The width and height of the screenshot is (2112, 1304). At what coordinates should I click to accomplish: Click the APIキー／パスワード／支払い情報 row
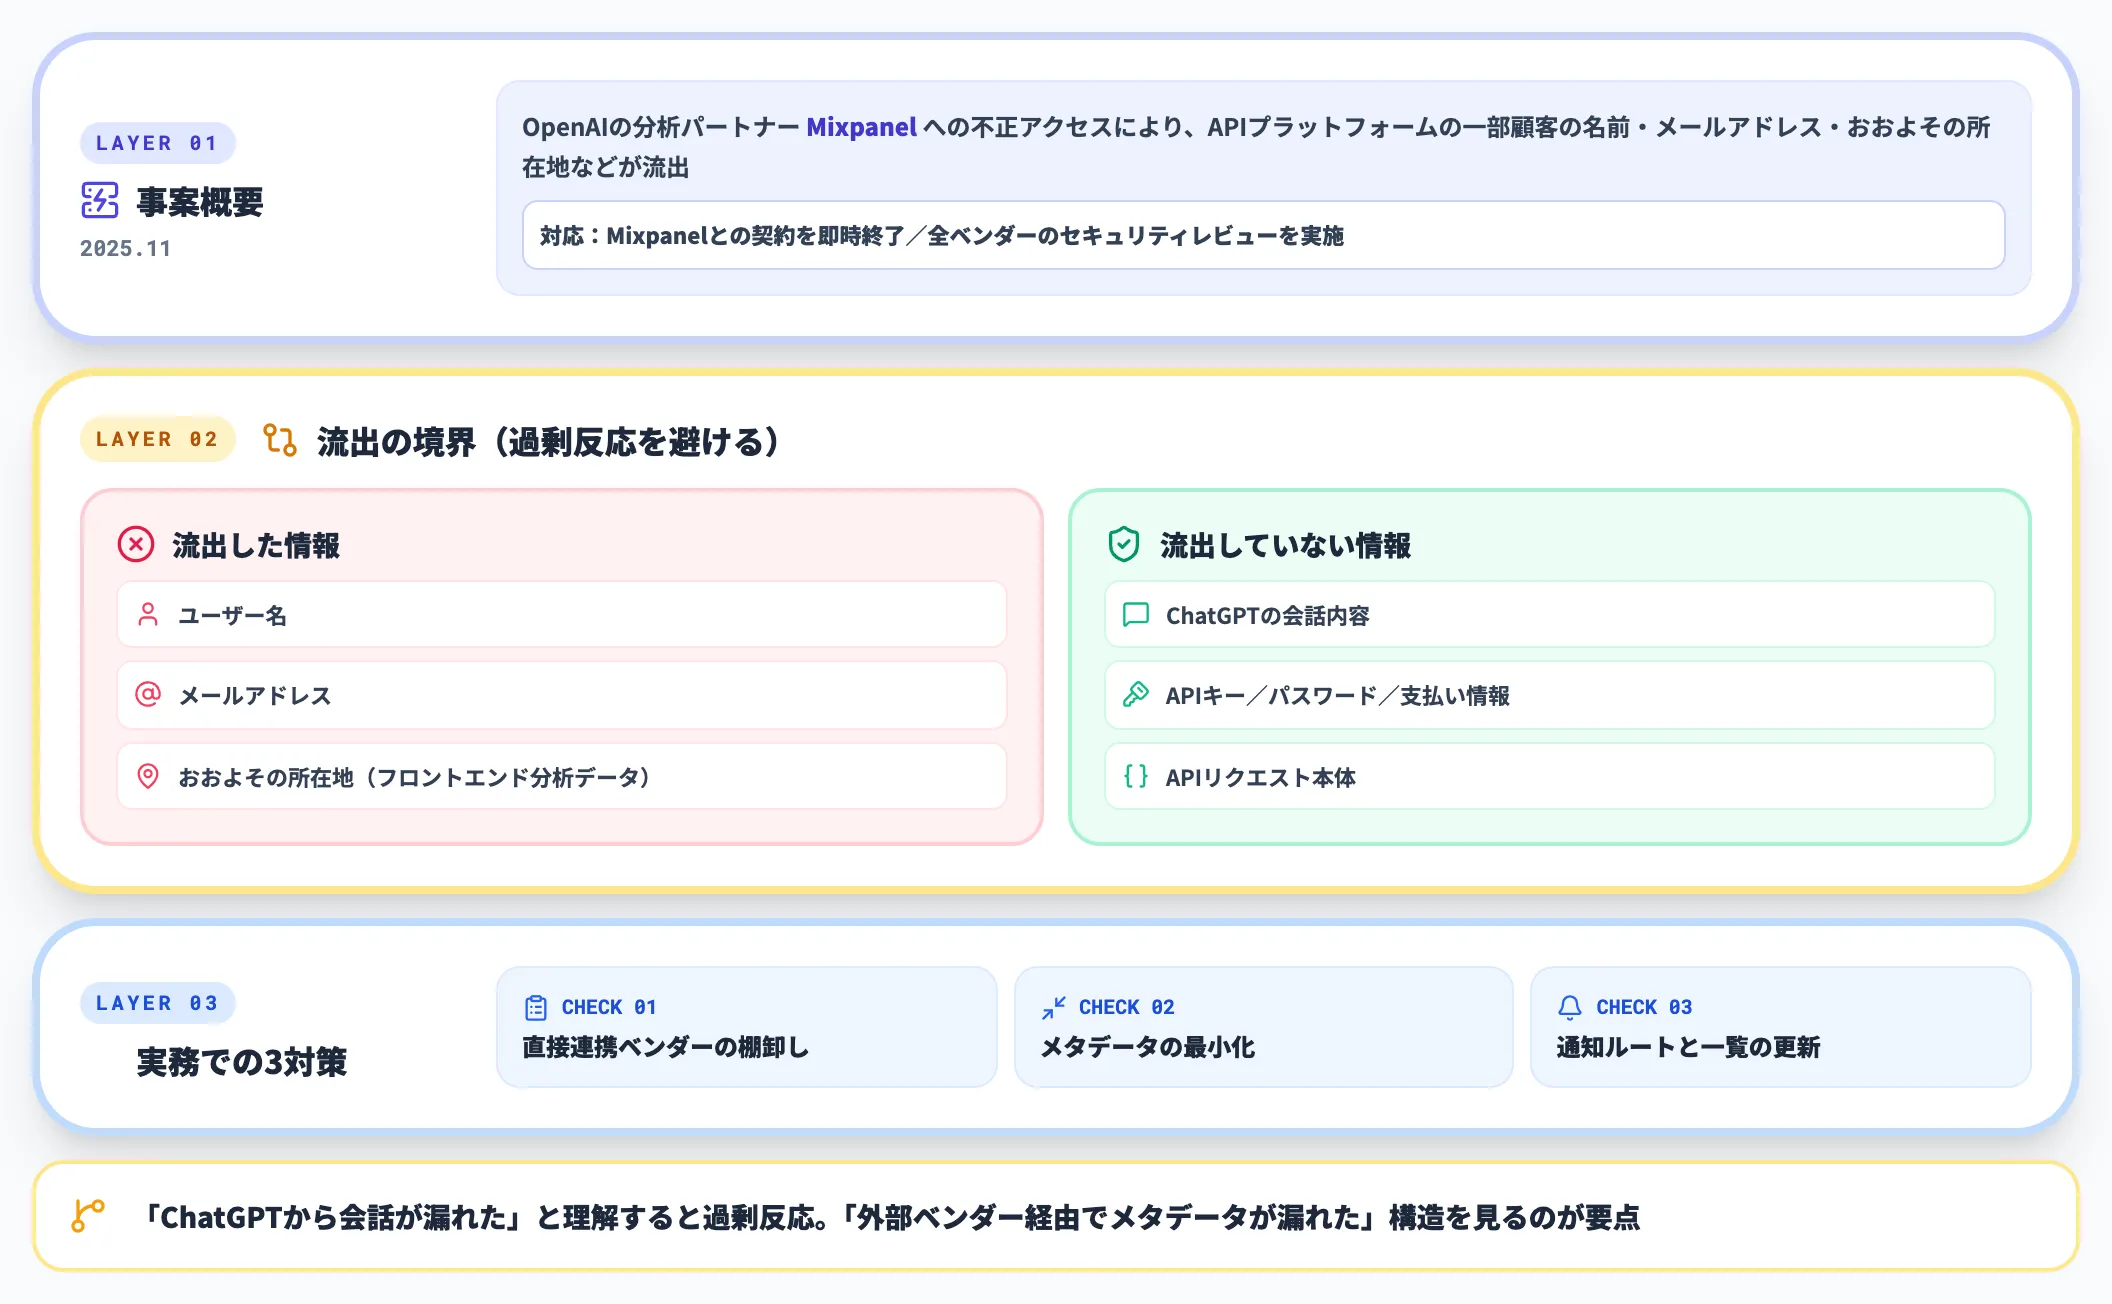tap(1550, 694)
